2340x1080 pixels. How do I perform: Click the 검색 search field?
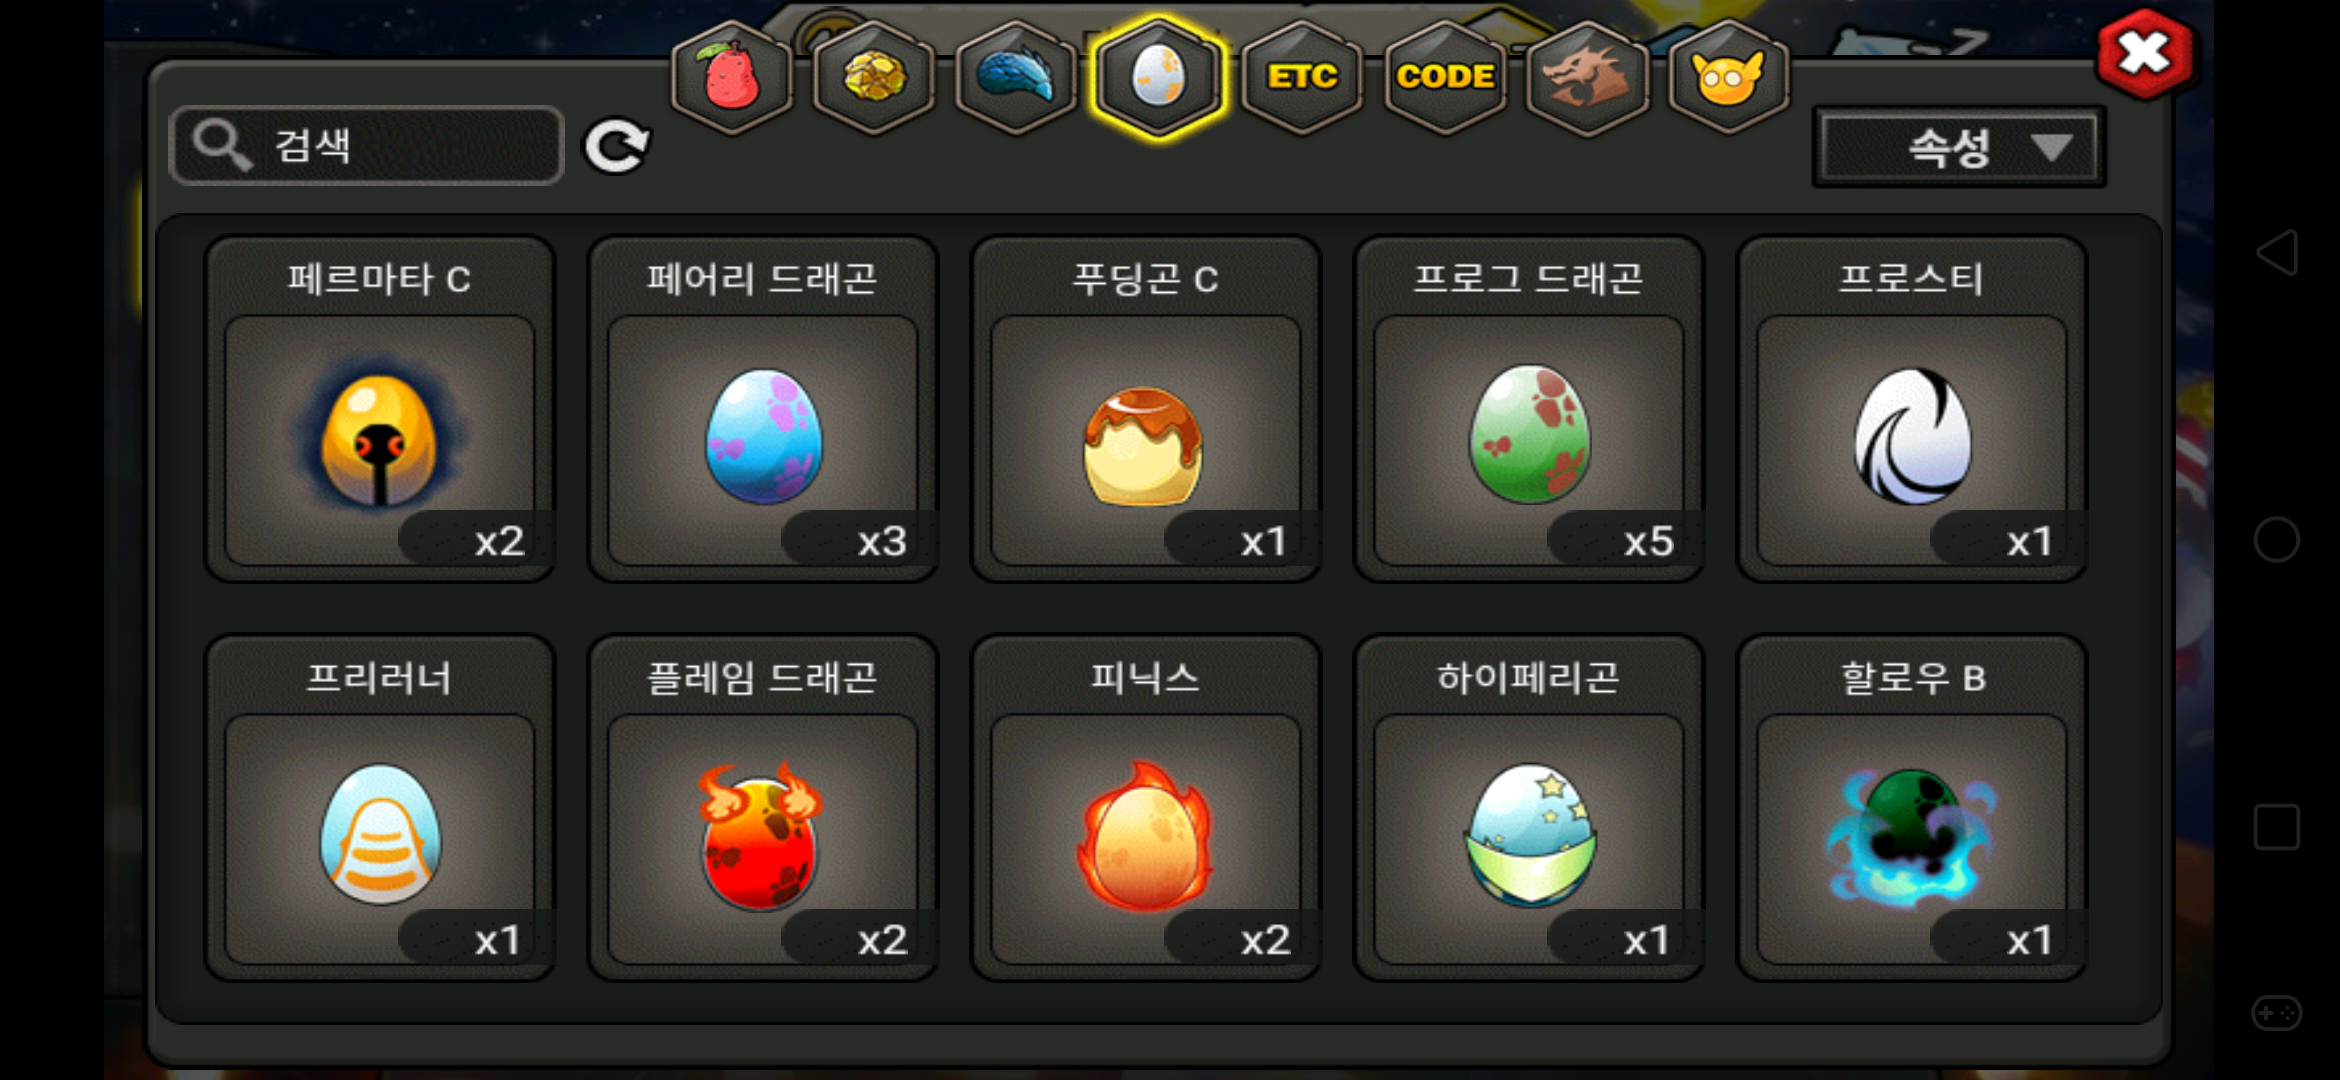coord(367,146)
